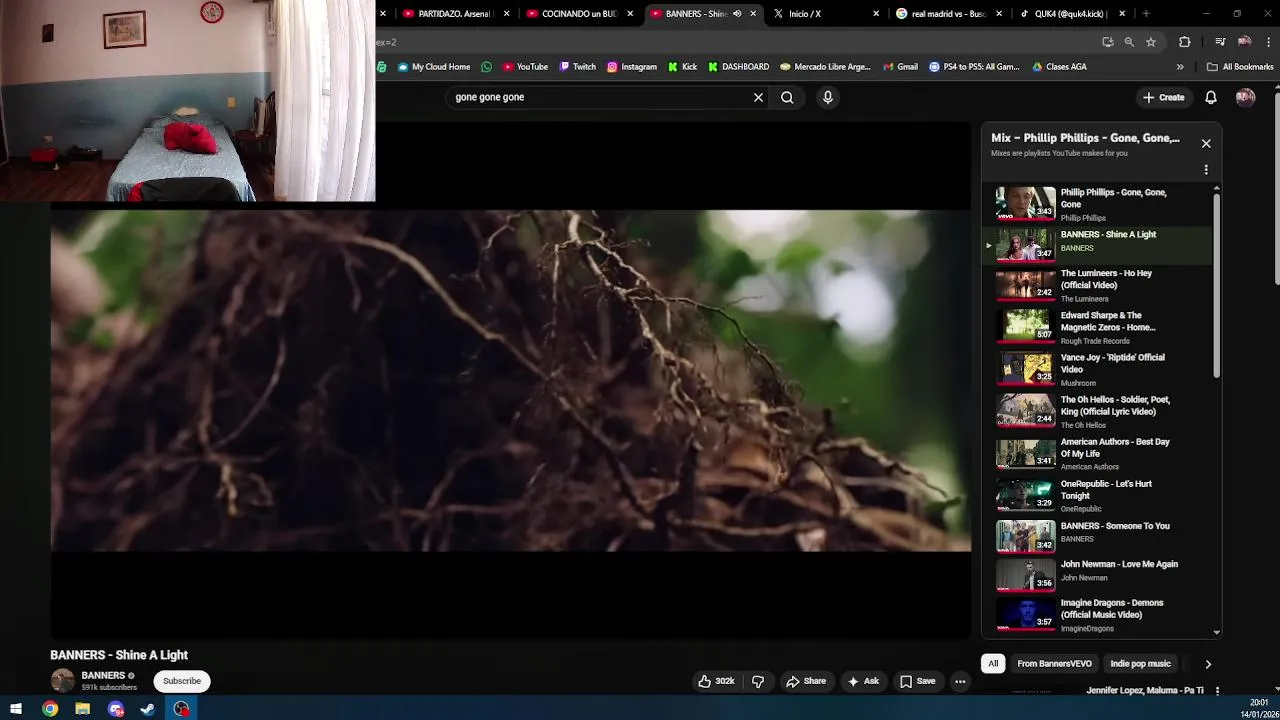The height and width of the screenshot is (720, 1280).
Task: Open Twitch bookmark
Action: (x=578, y=67)
